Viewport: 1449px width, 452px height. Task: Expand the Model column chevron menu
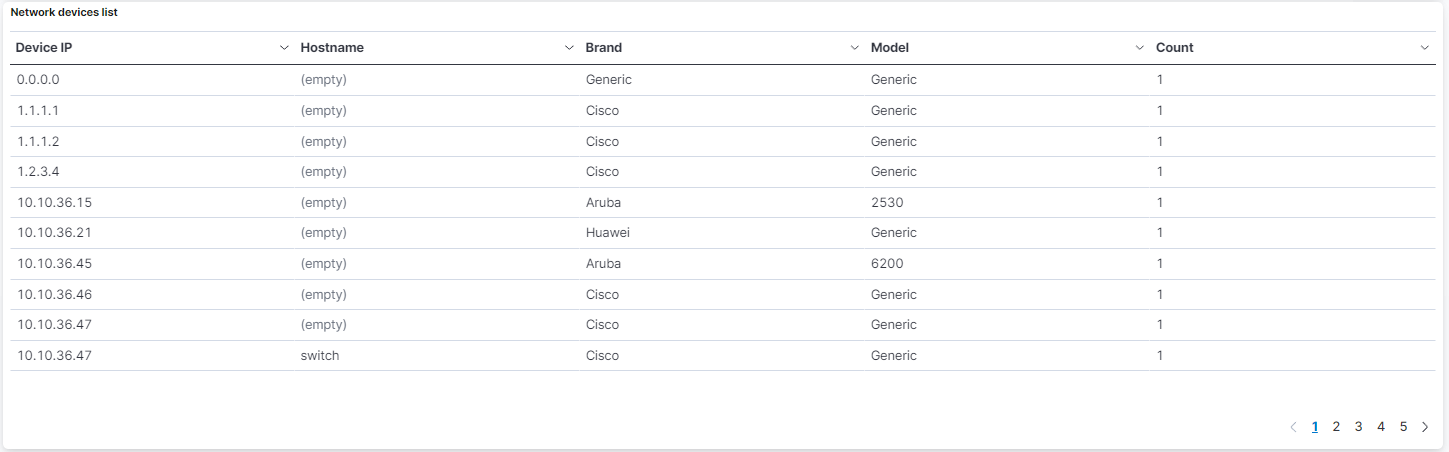tap(1139, 48)
